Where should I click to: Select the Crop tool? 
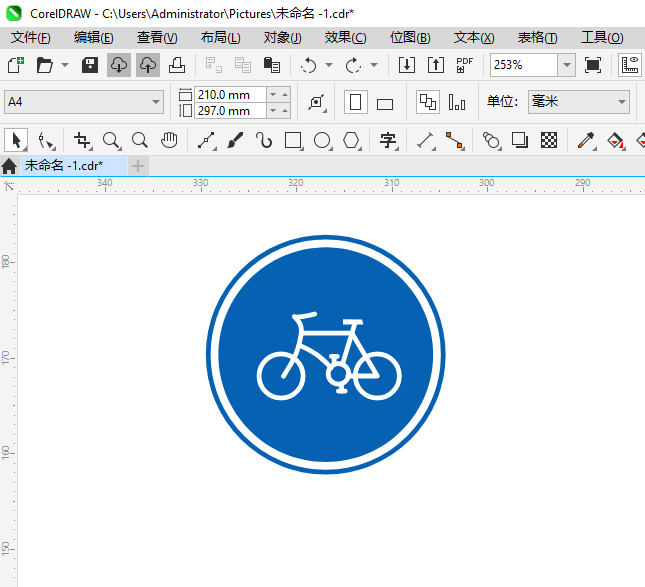(x=82, y=141)
